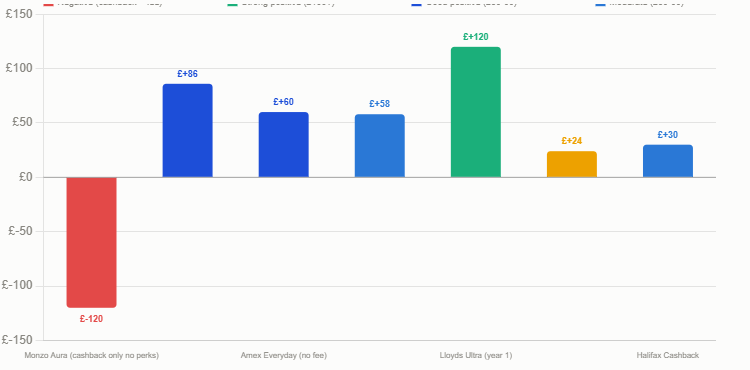The height and width of the screenshot is (370, 750).
Task: Click the '£150' y-axis tick label
Action: pyautogui.click(x=19, y=14)
